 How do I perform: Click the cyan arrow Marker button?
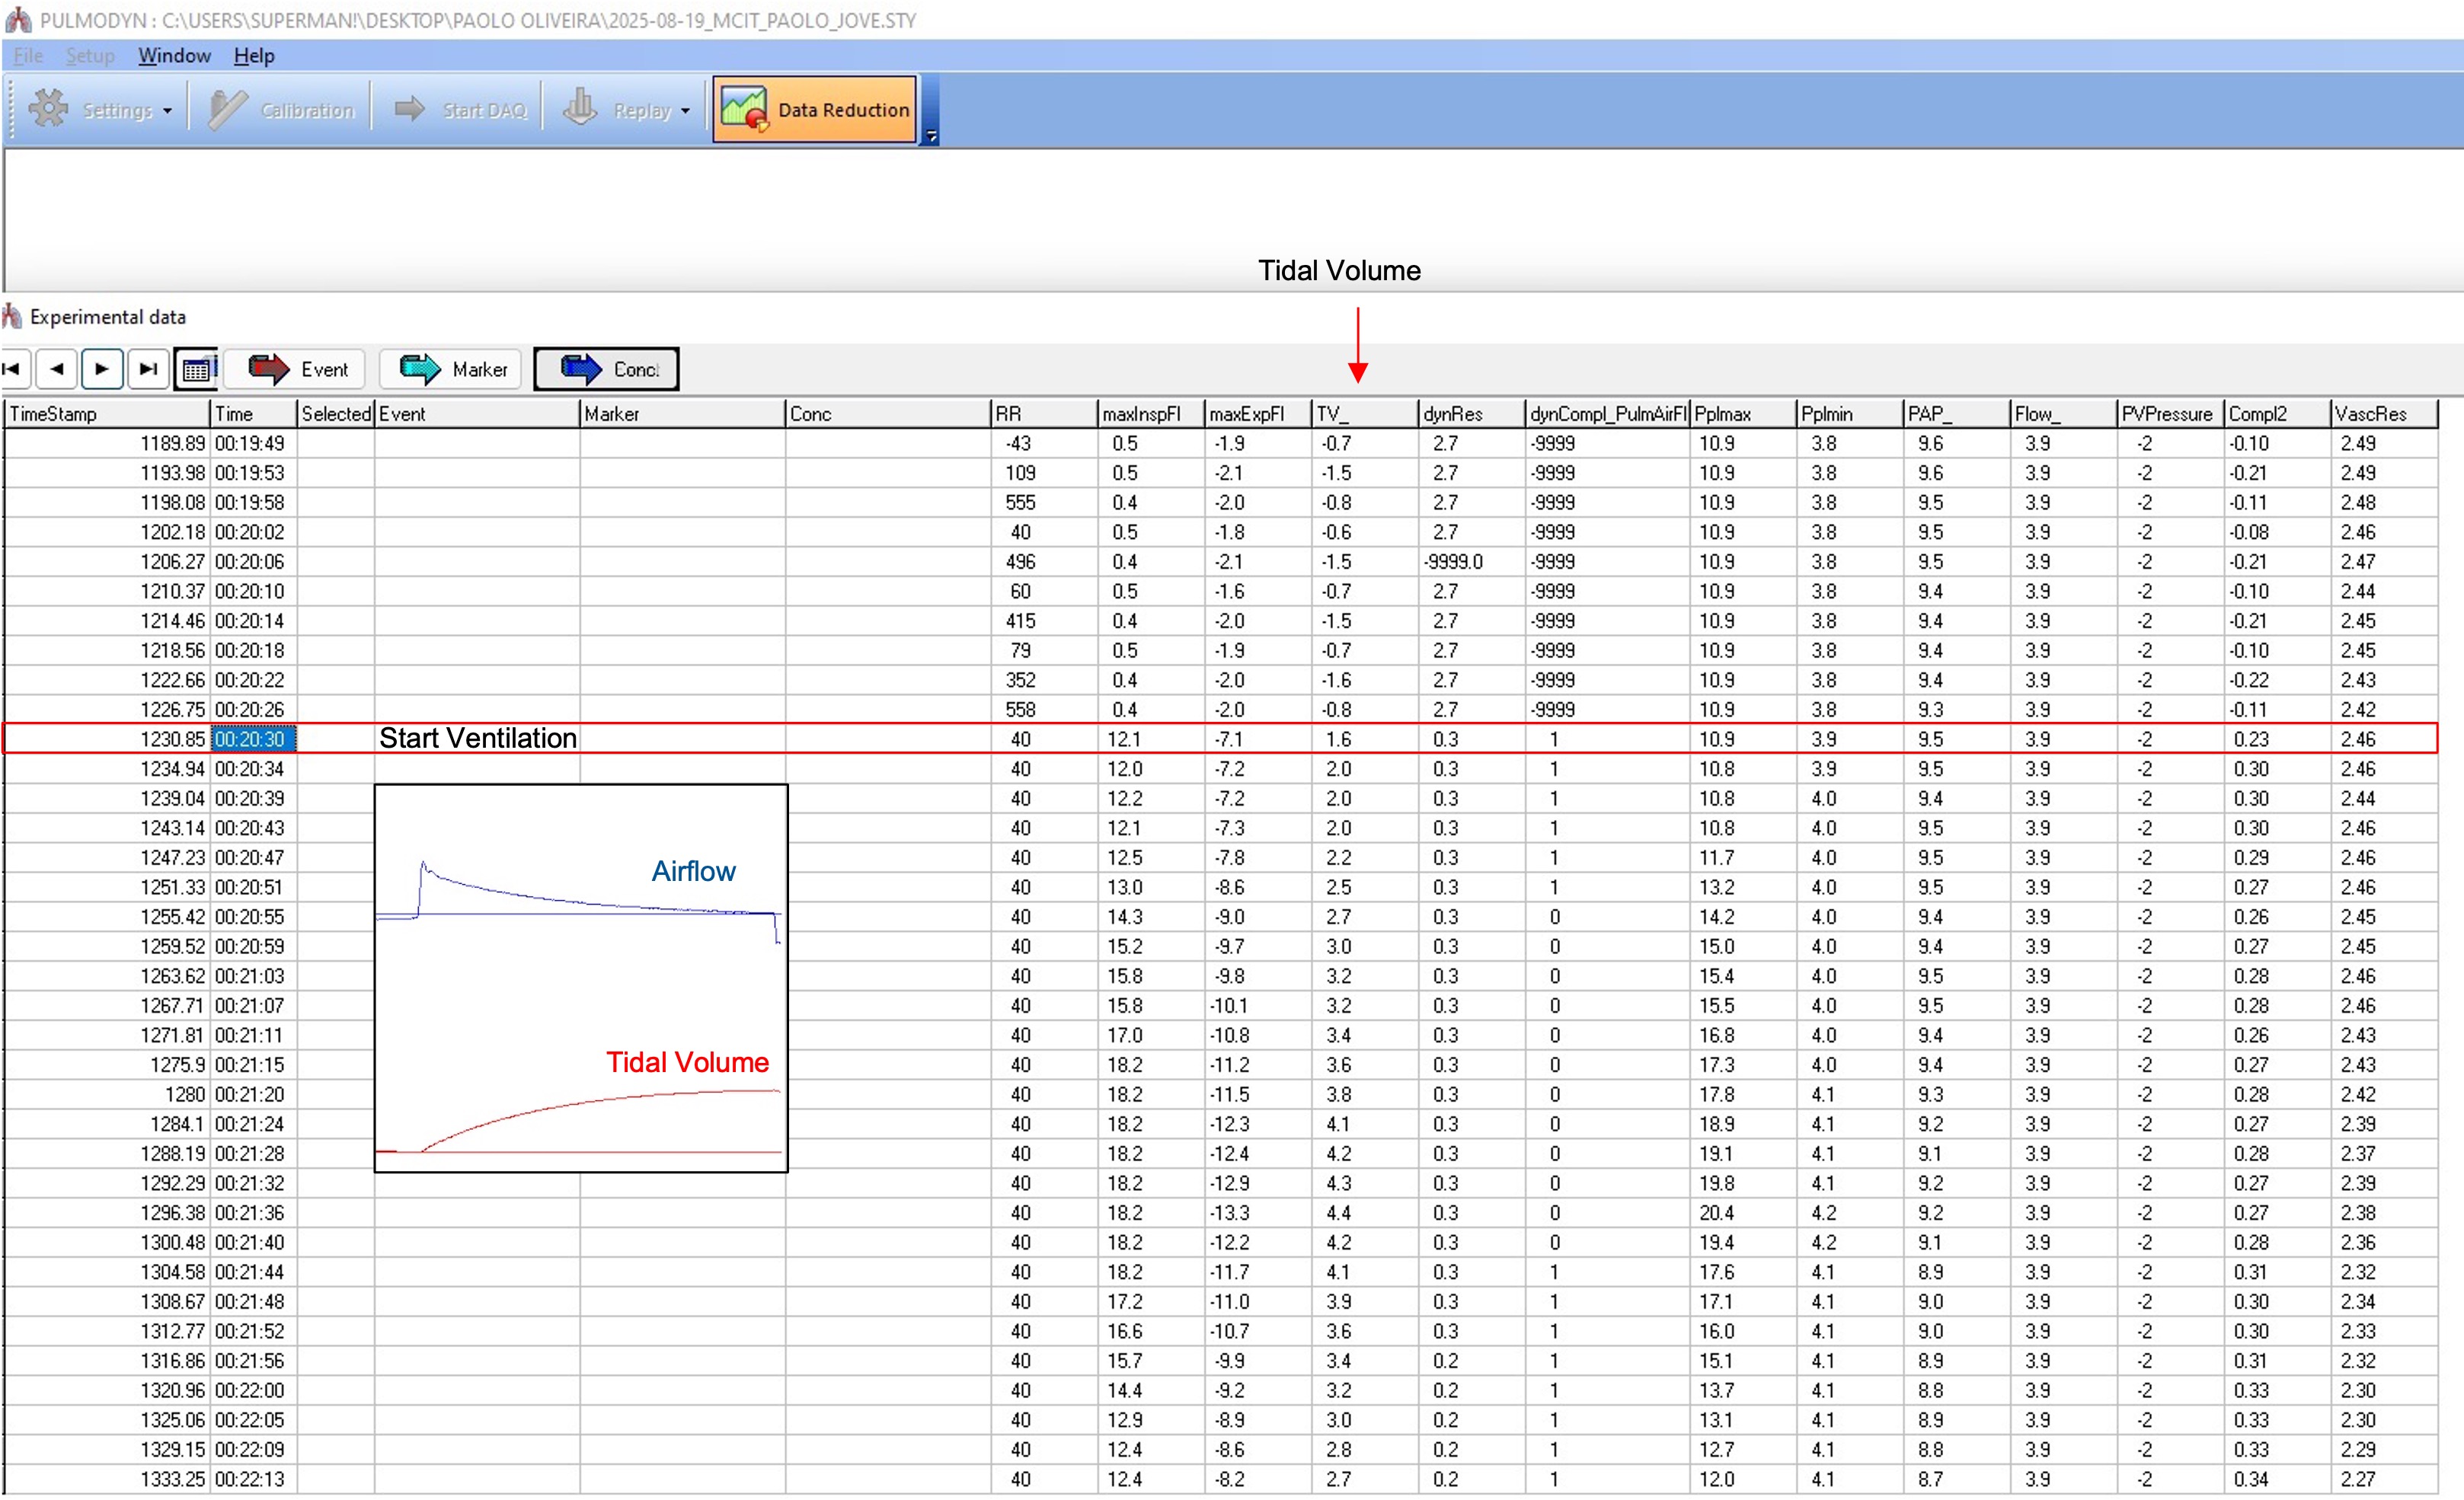point(452,369)
